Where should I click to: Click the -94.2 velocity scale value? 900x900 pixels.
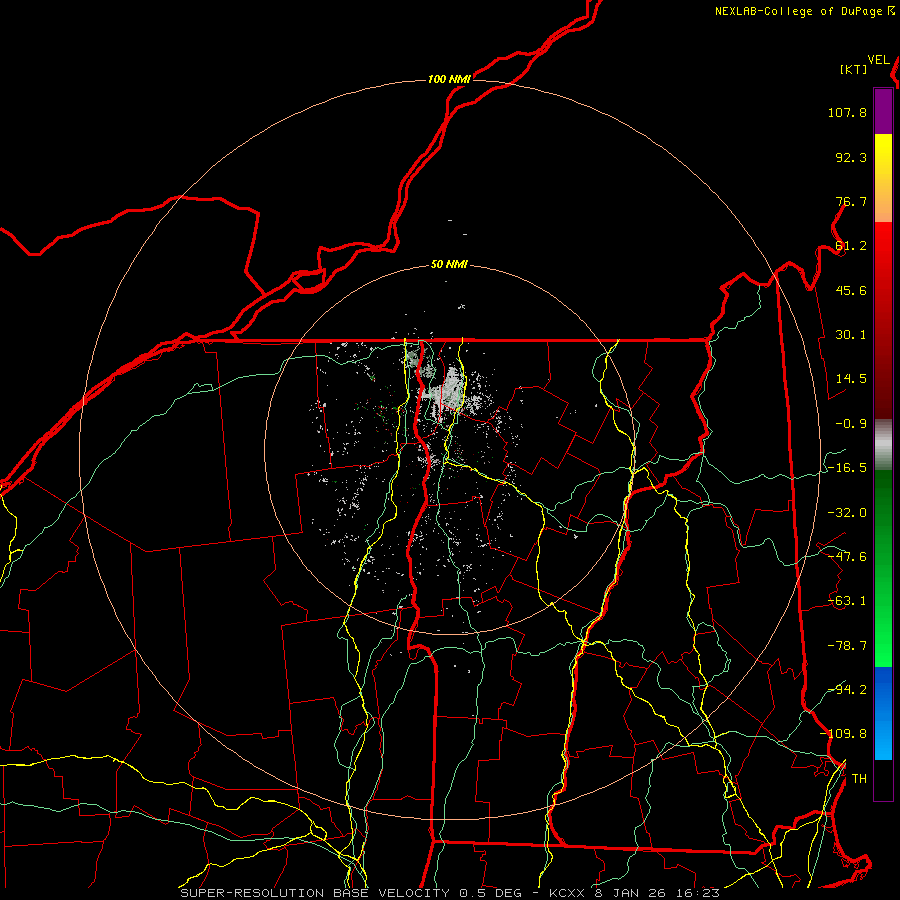(847, 690)
